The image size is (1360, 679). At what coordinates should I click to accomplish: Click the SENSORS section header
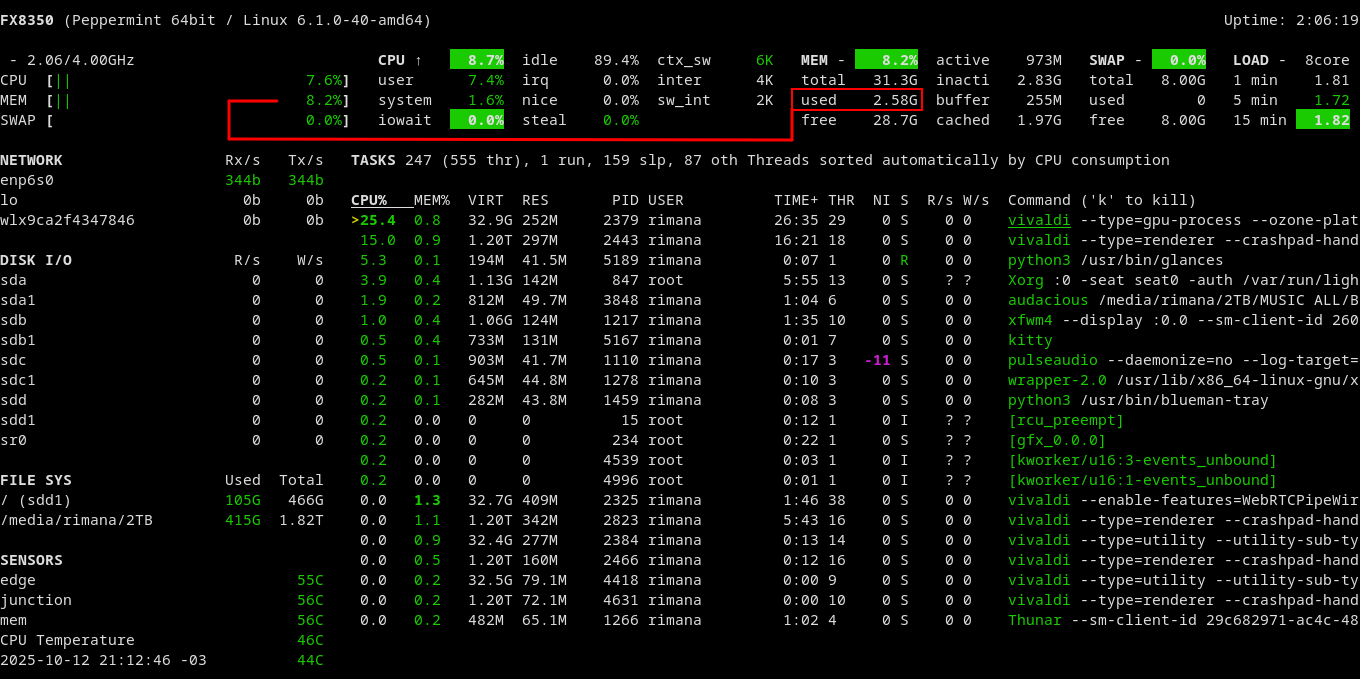pos(31,560)
